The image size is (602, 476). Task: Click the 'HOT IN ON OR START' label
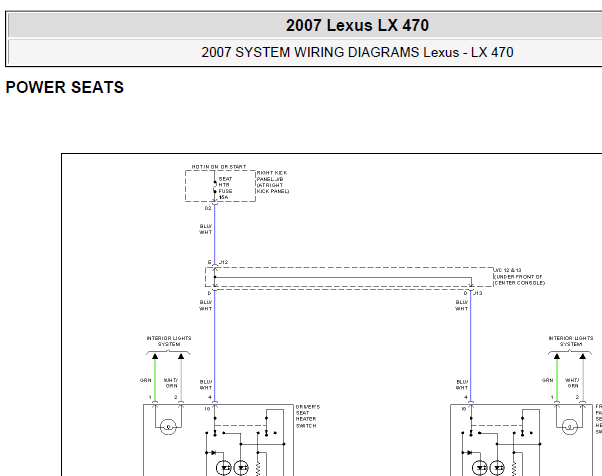click(219, 167)
